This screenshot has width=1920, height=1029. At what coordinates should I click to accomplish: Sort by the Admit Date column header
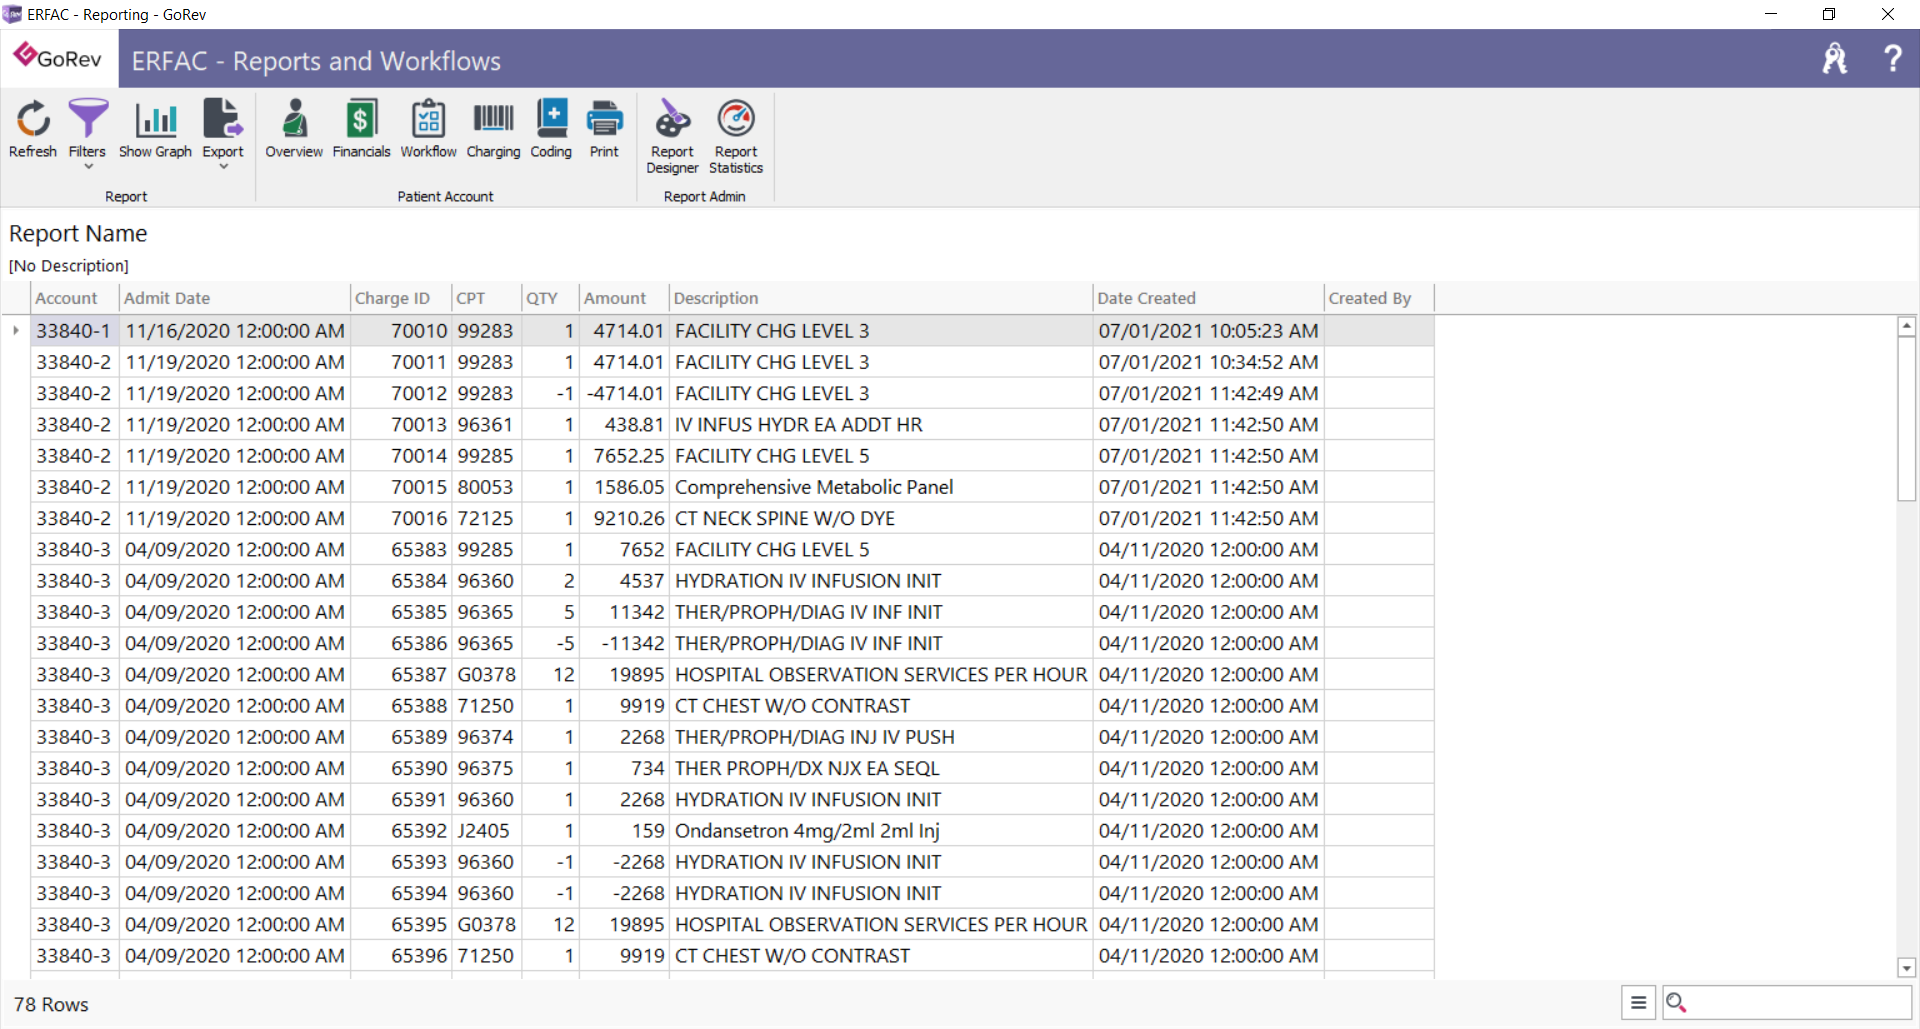(x=234, y=298)
